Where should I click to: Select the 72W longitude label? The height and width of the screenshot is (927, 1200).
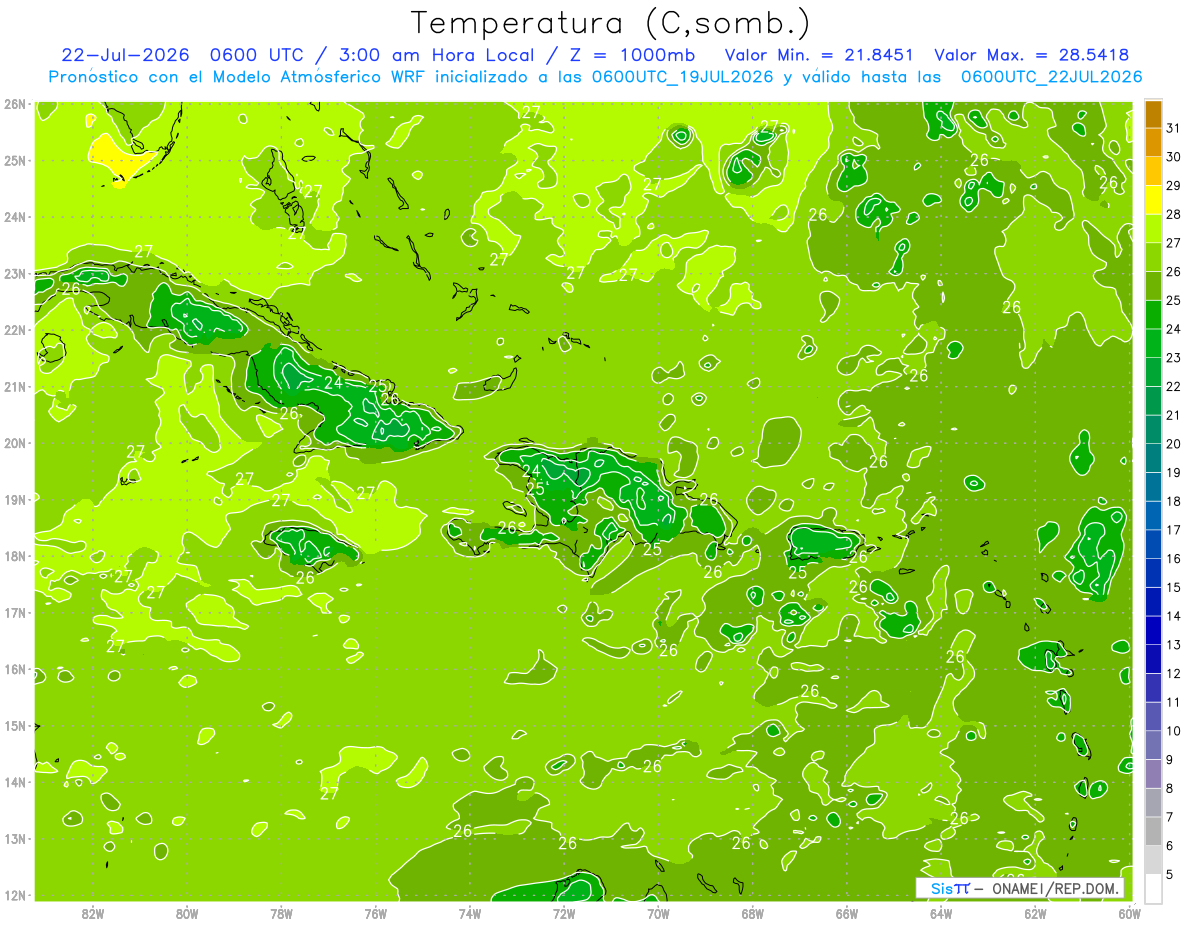tap(564, 913)
